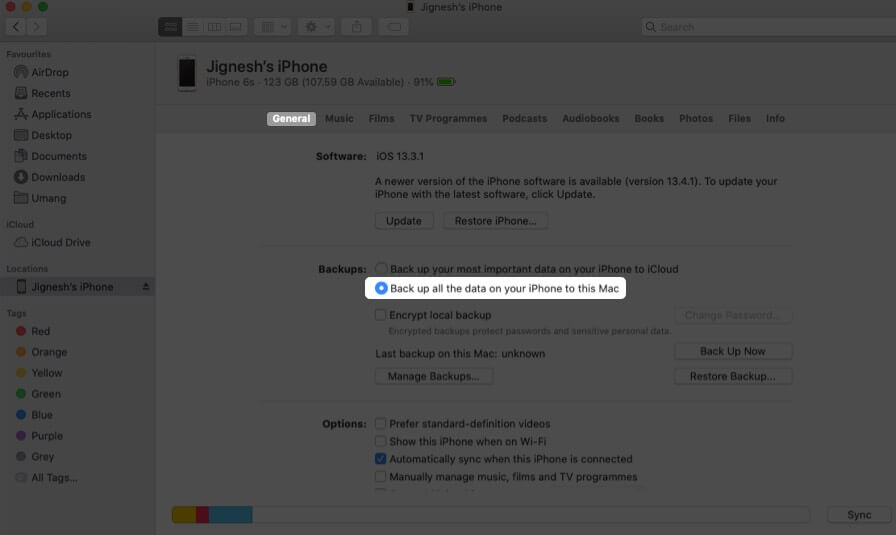
Task: Switch to the Files tab
Action: click(739, 118)
